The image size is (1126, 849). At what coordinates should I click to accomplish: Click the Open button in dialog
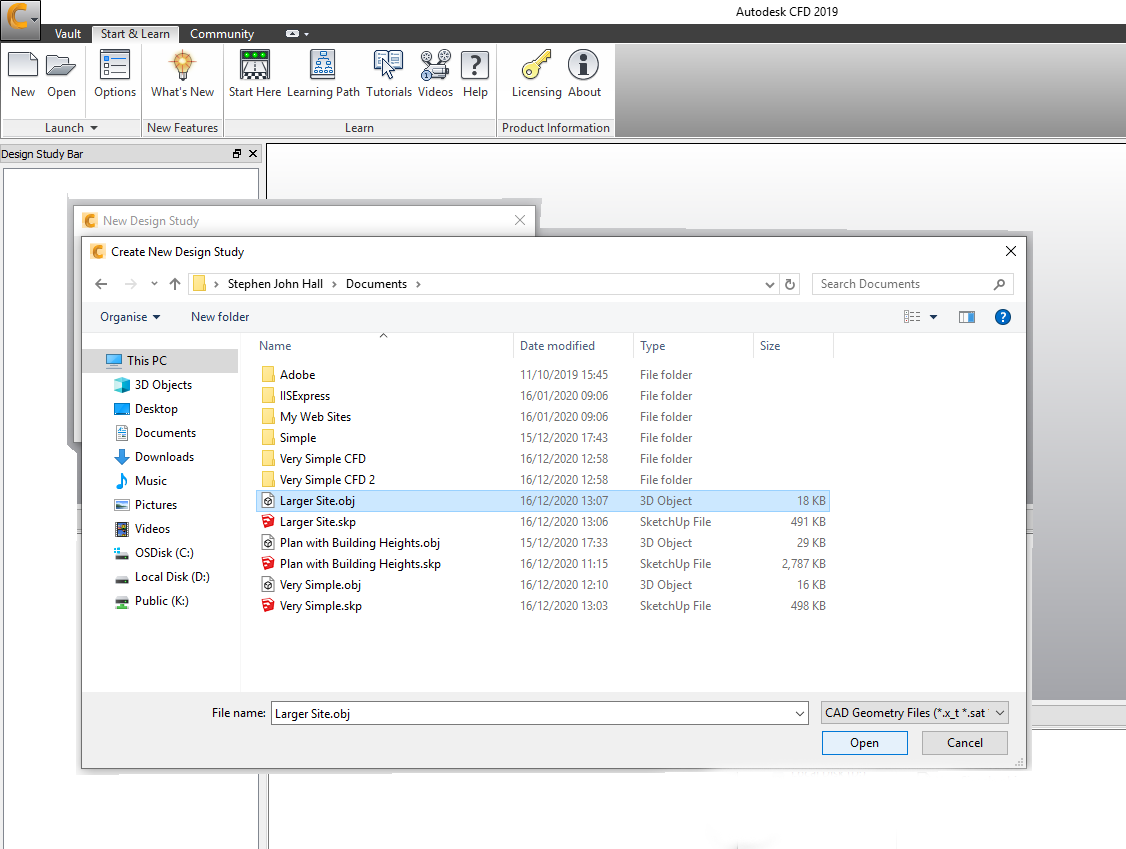(x=864, y=743)
